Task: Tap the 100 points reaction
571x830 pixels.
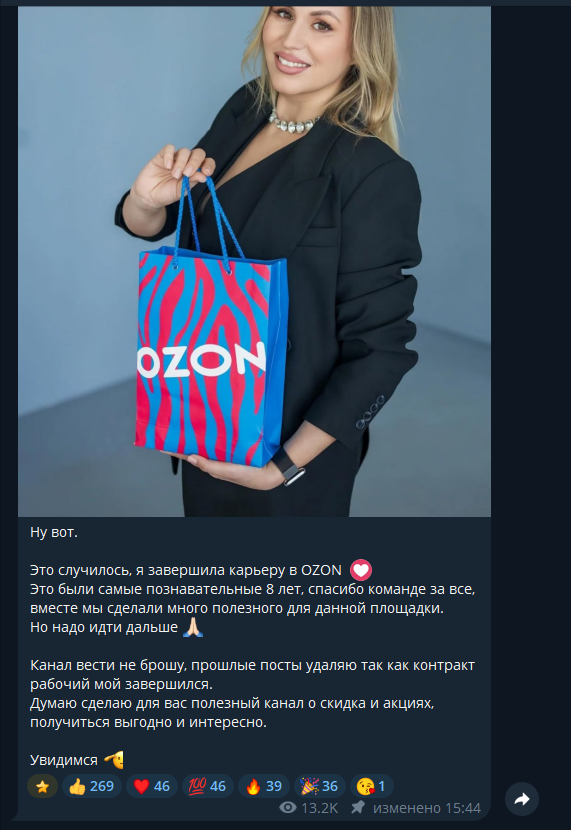Action: coord(207,786)
